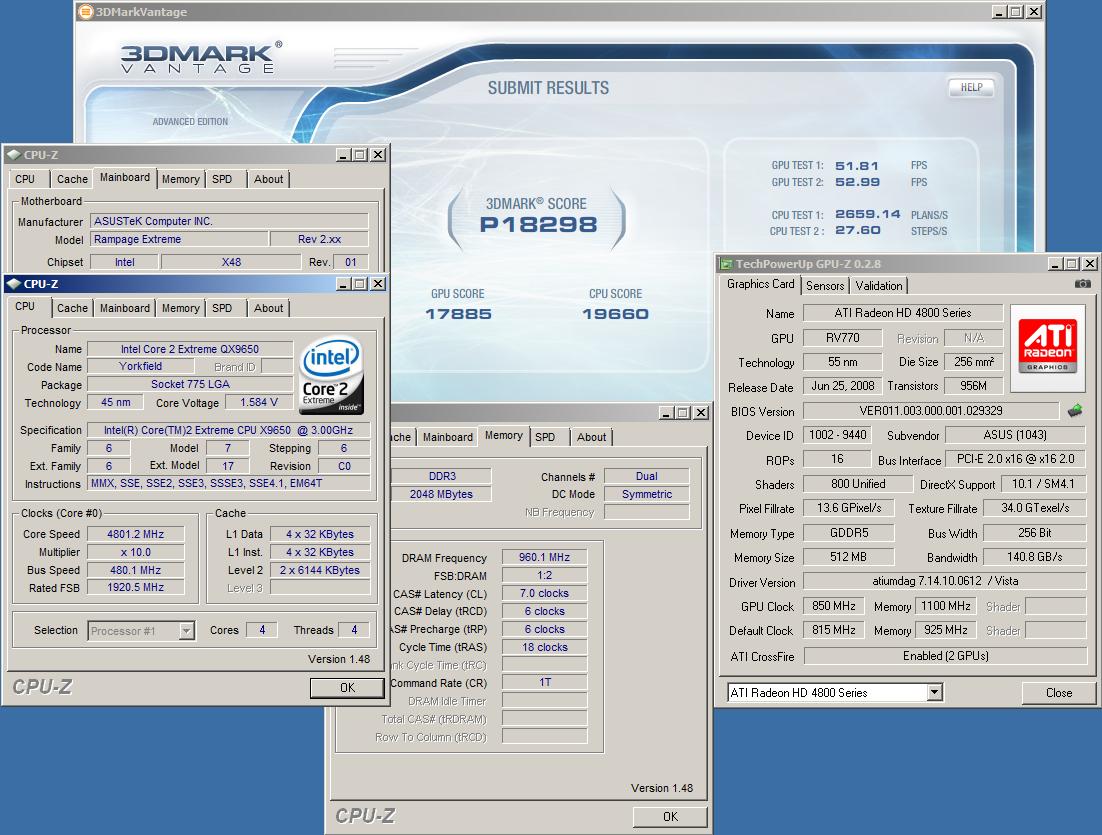The image size is (1102, 835).
Task: Click the Command Rate value 1T
Action: (x=545, y=682)
